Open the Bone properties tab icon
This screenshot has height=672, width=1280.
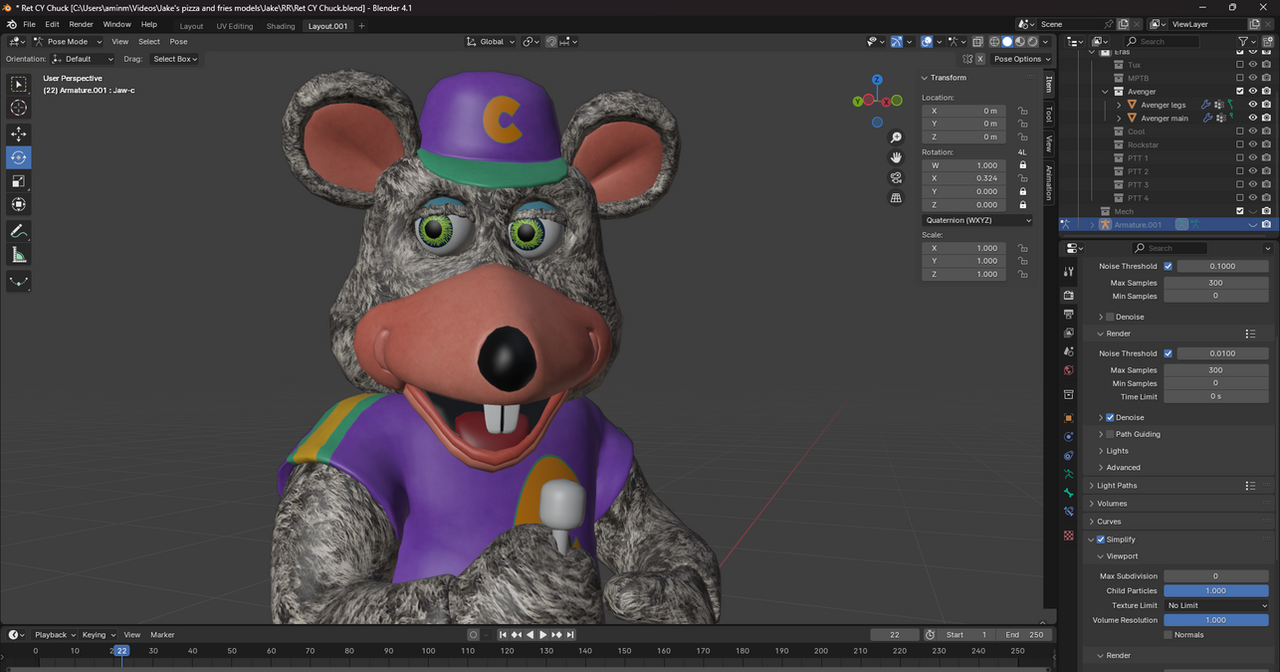click(1069, 492)
